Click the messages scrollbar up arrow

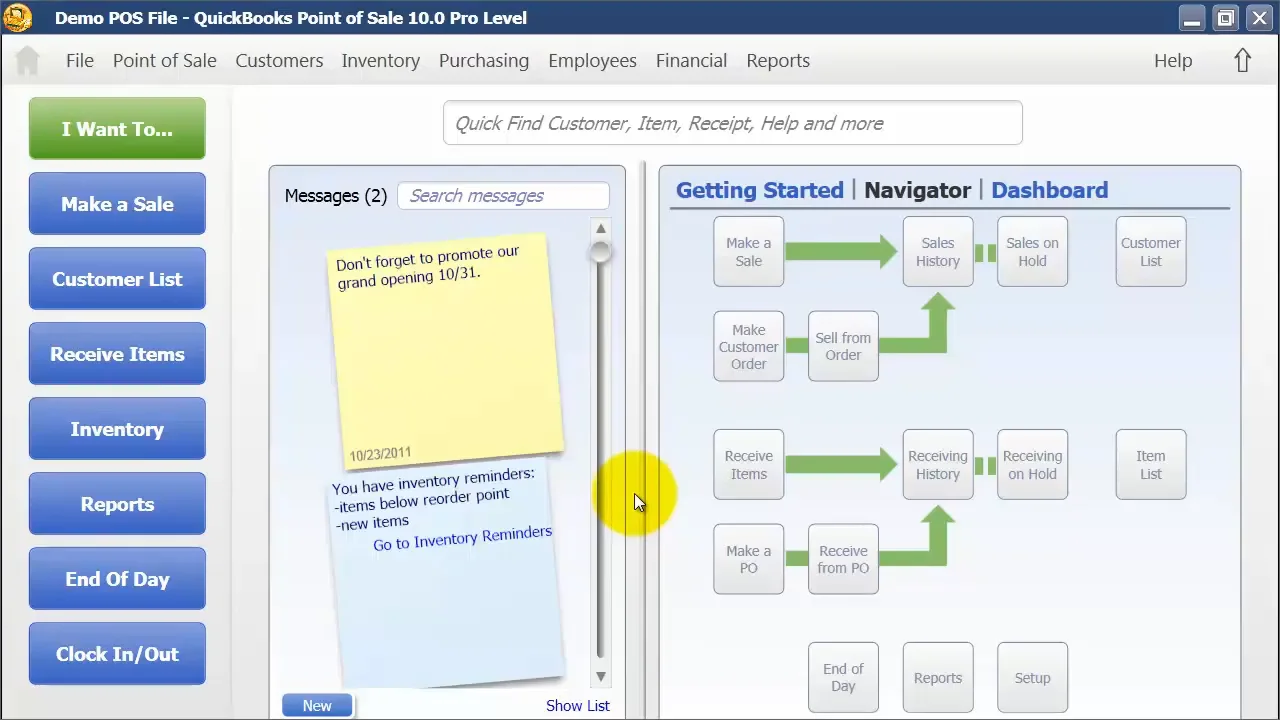pyautogui.click(x=601, y=228)
